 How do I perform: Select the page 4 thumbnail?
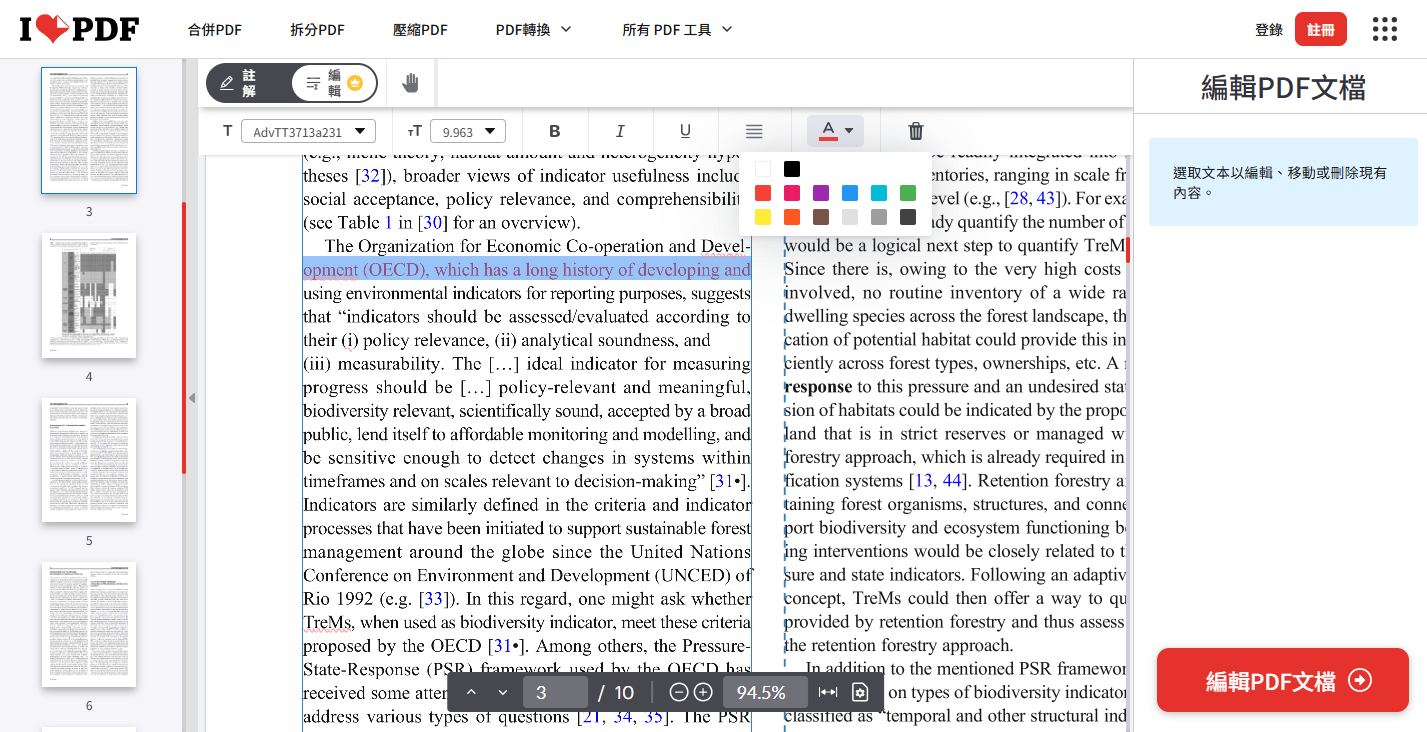88,295
